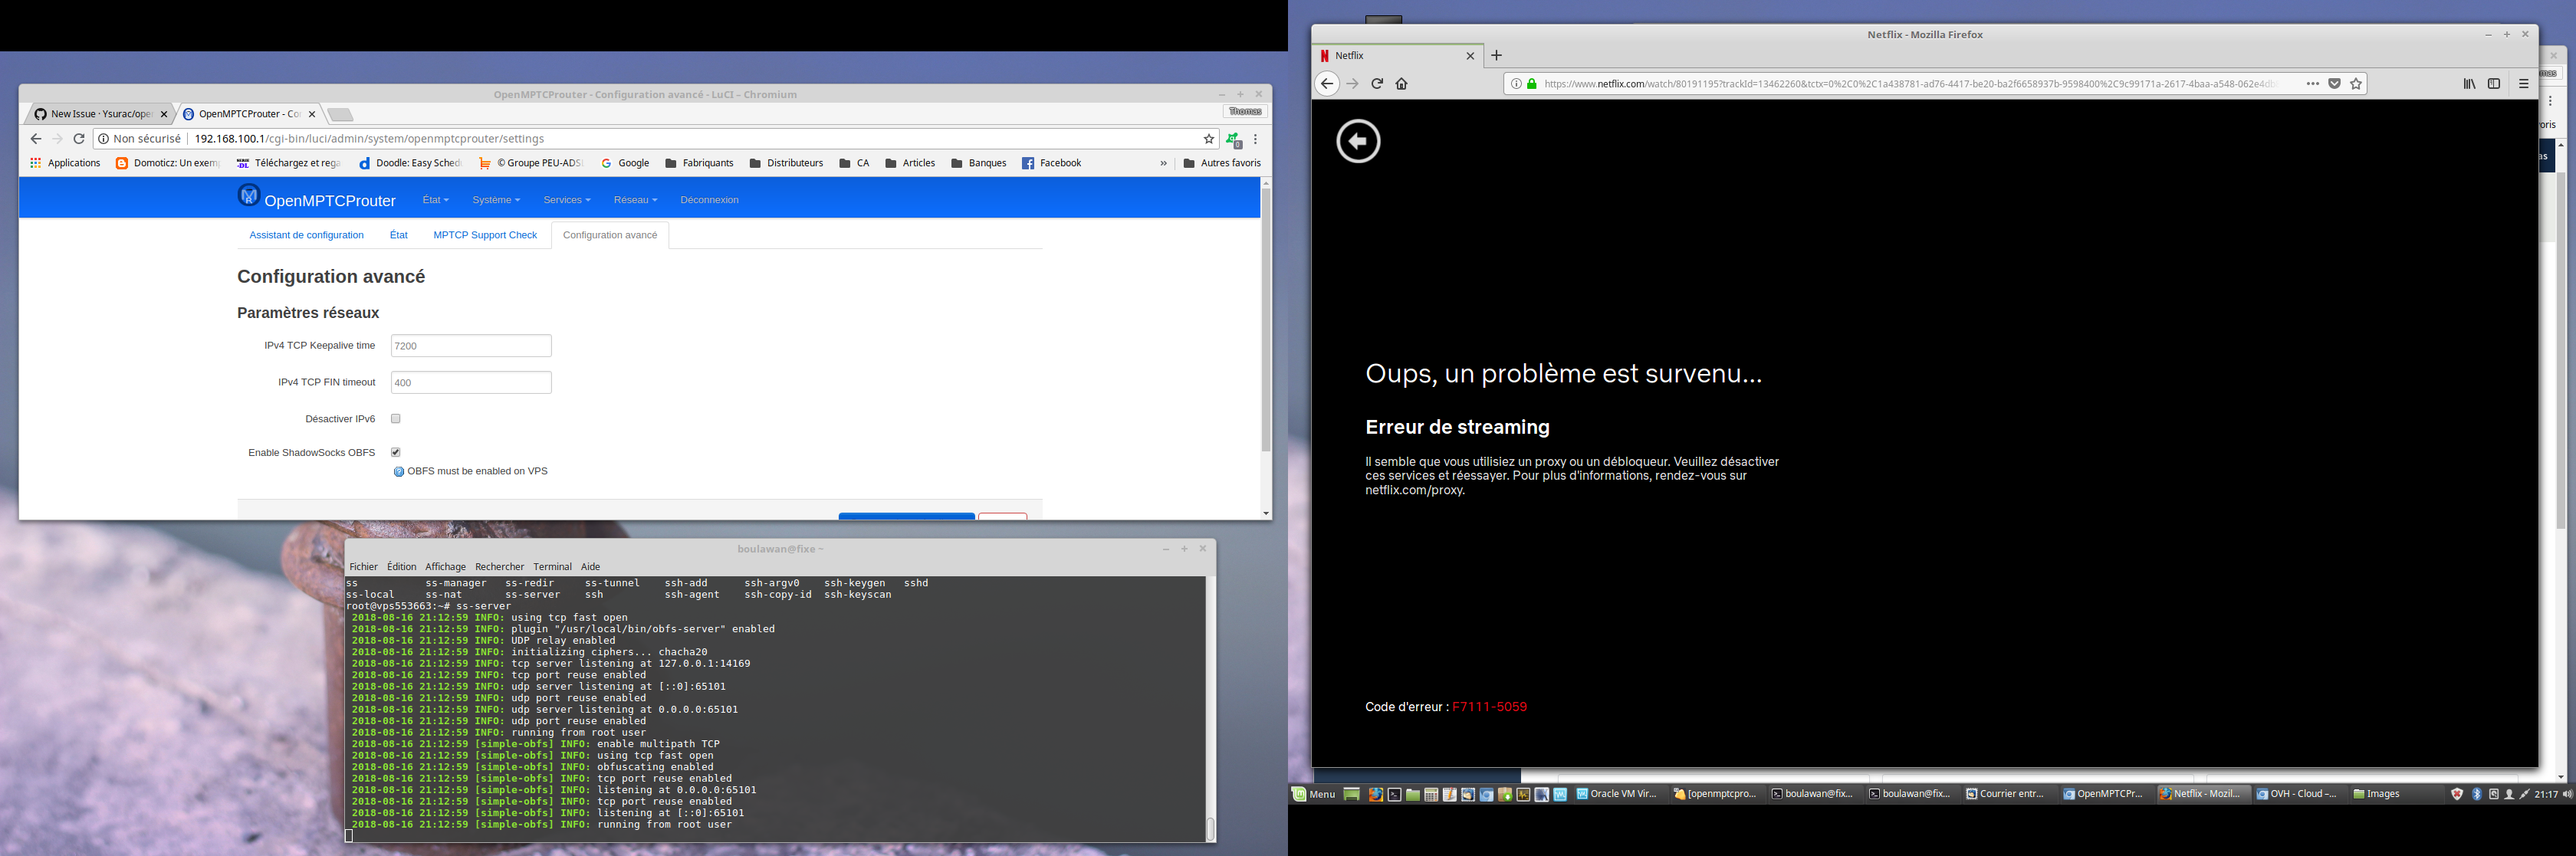Bookmark this page with Chromium star

click(1209, 139)
